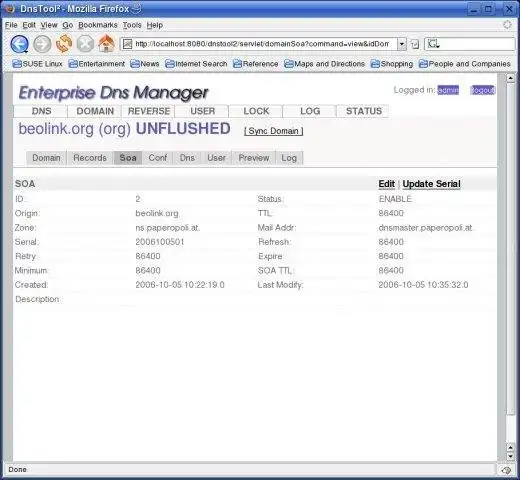Open the Edit menu
The image size is (520, 480).
(29, 25)
